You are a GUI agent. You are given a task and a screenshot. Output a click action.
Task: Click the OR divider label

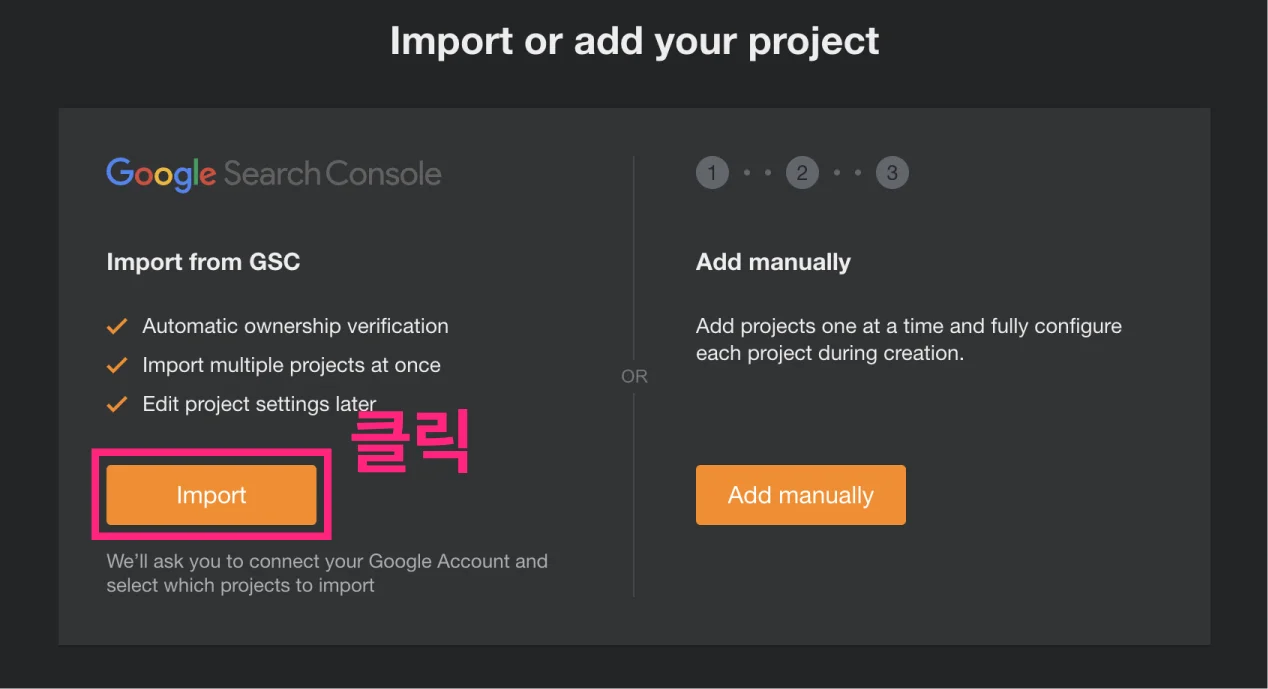click(x=634, y=376)
